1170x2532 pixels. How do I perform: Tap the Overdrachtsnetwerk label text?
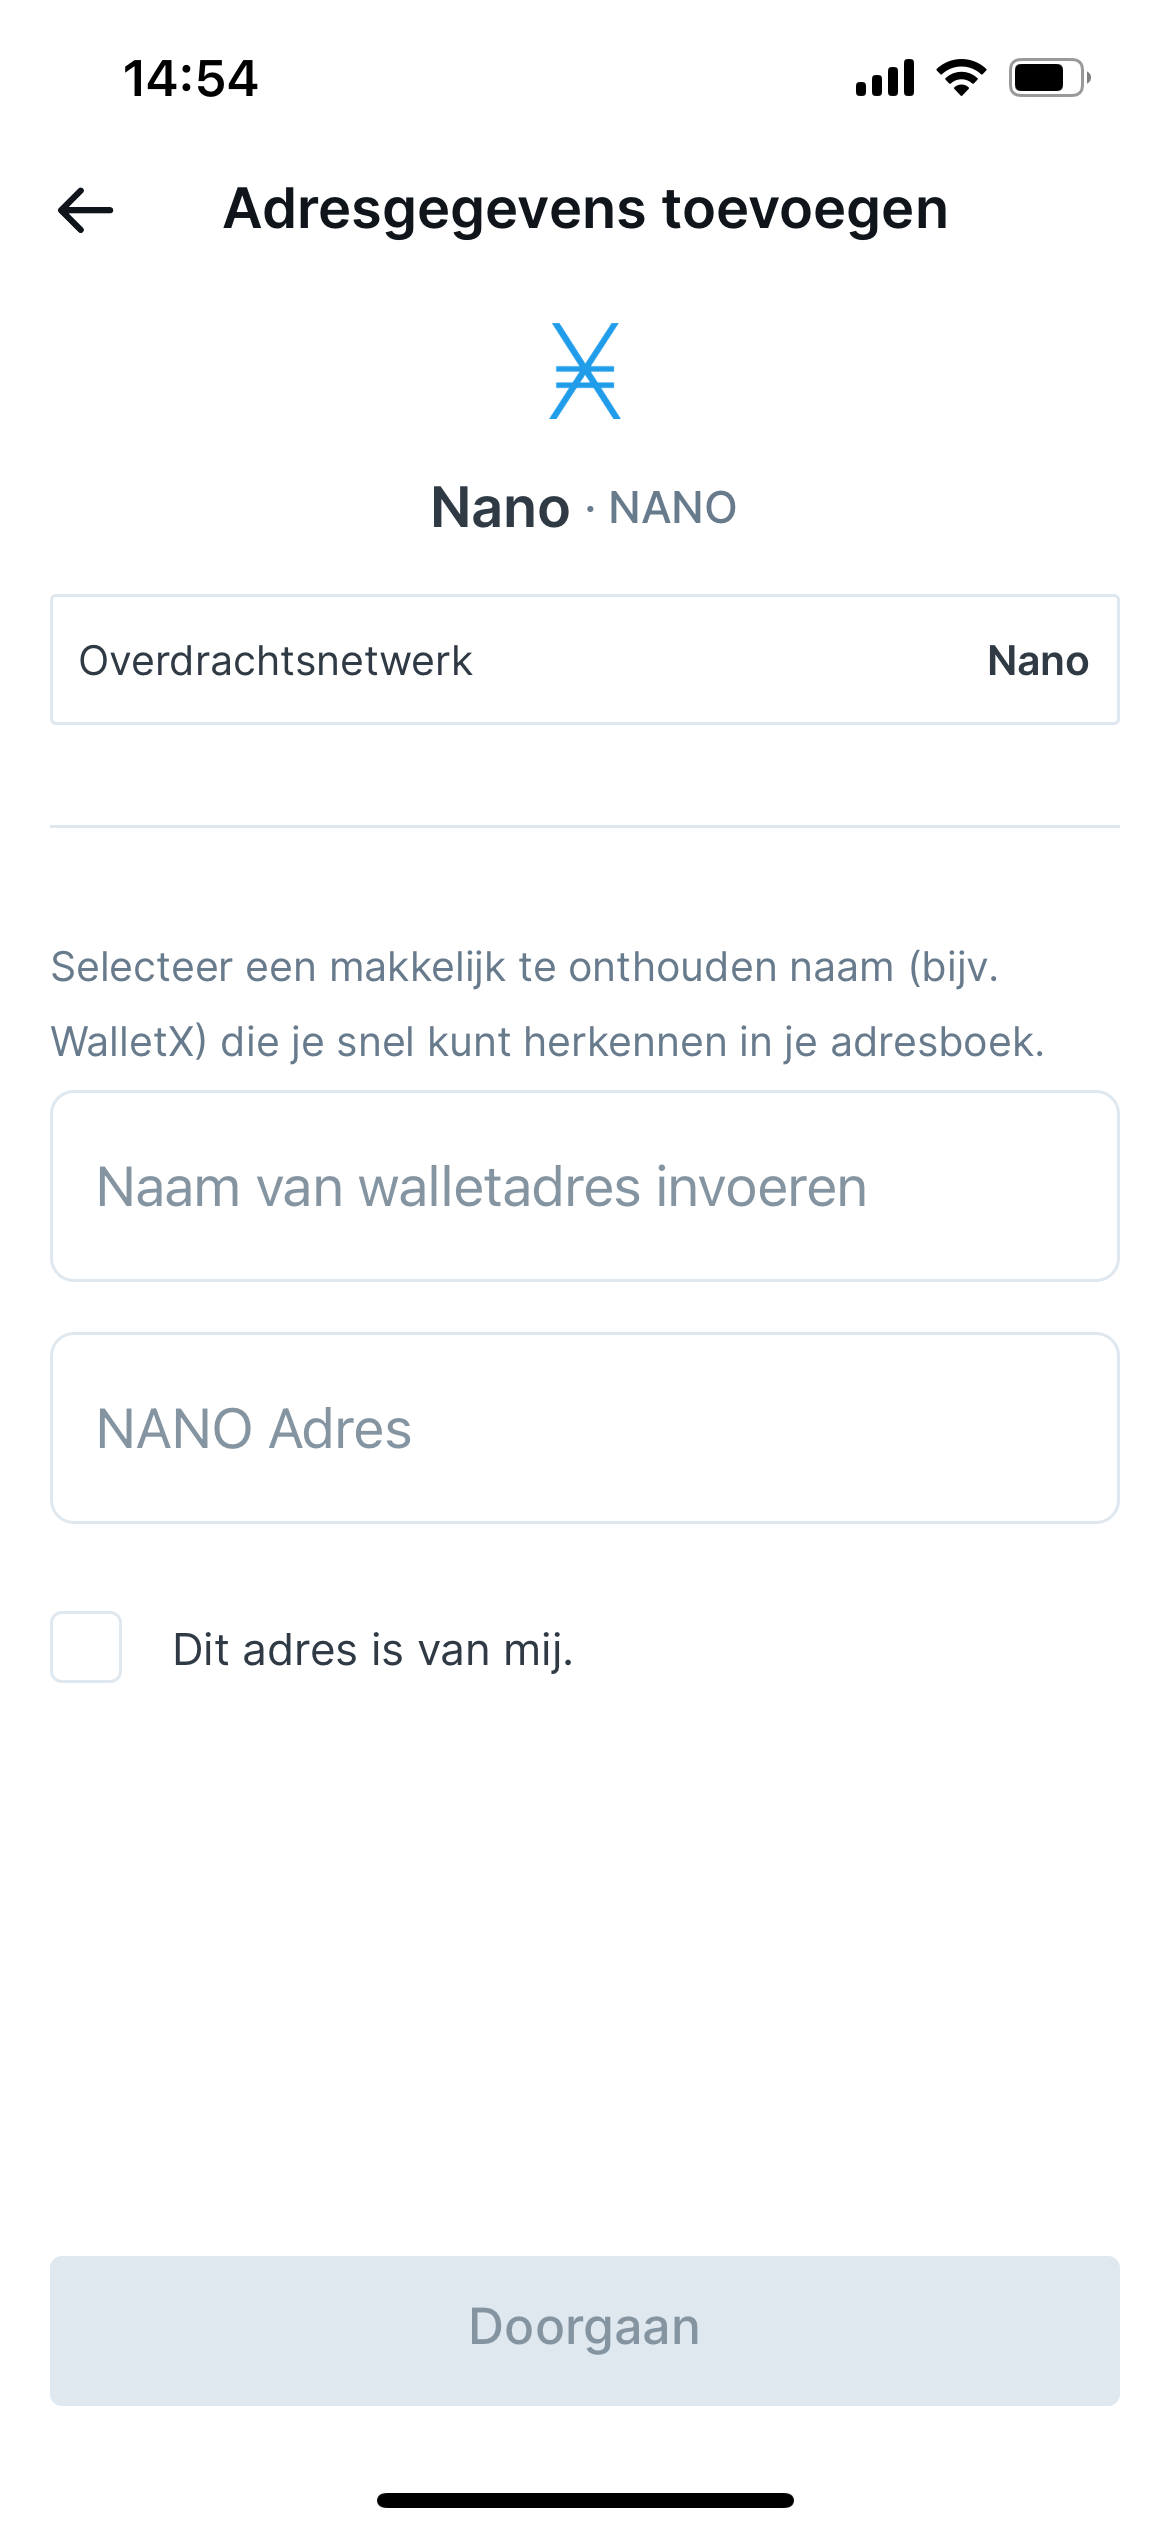276,661
